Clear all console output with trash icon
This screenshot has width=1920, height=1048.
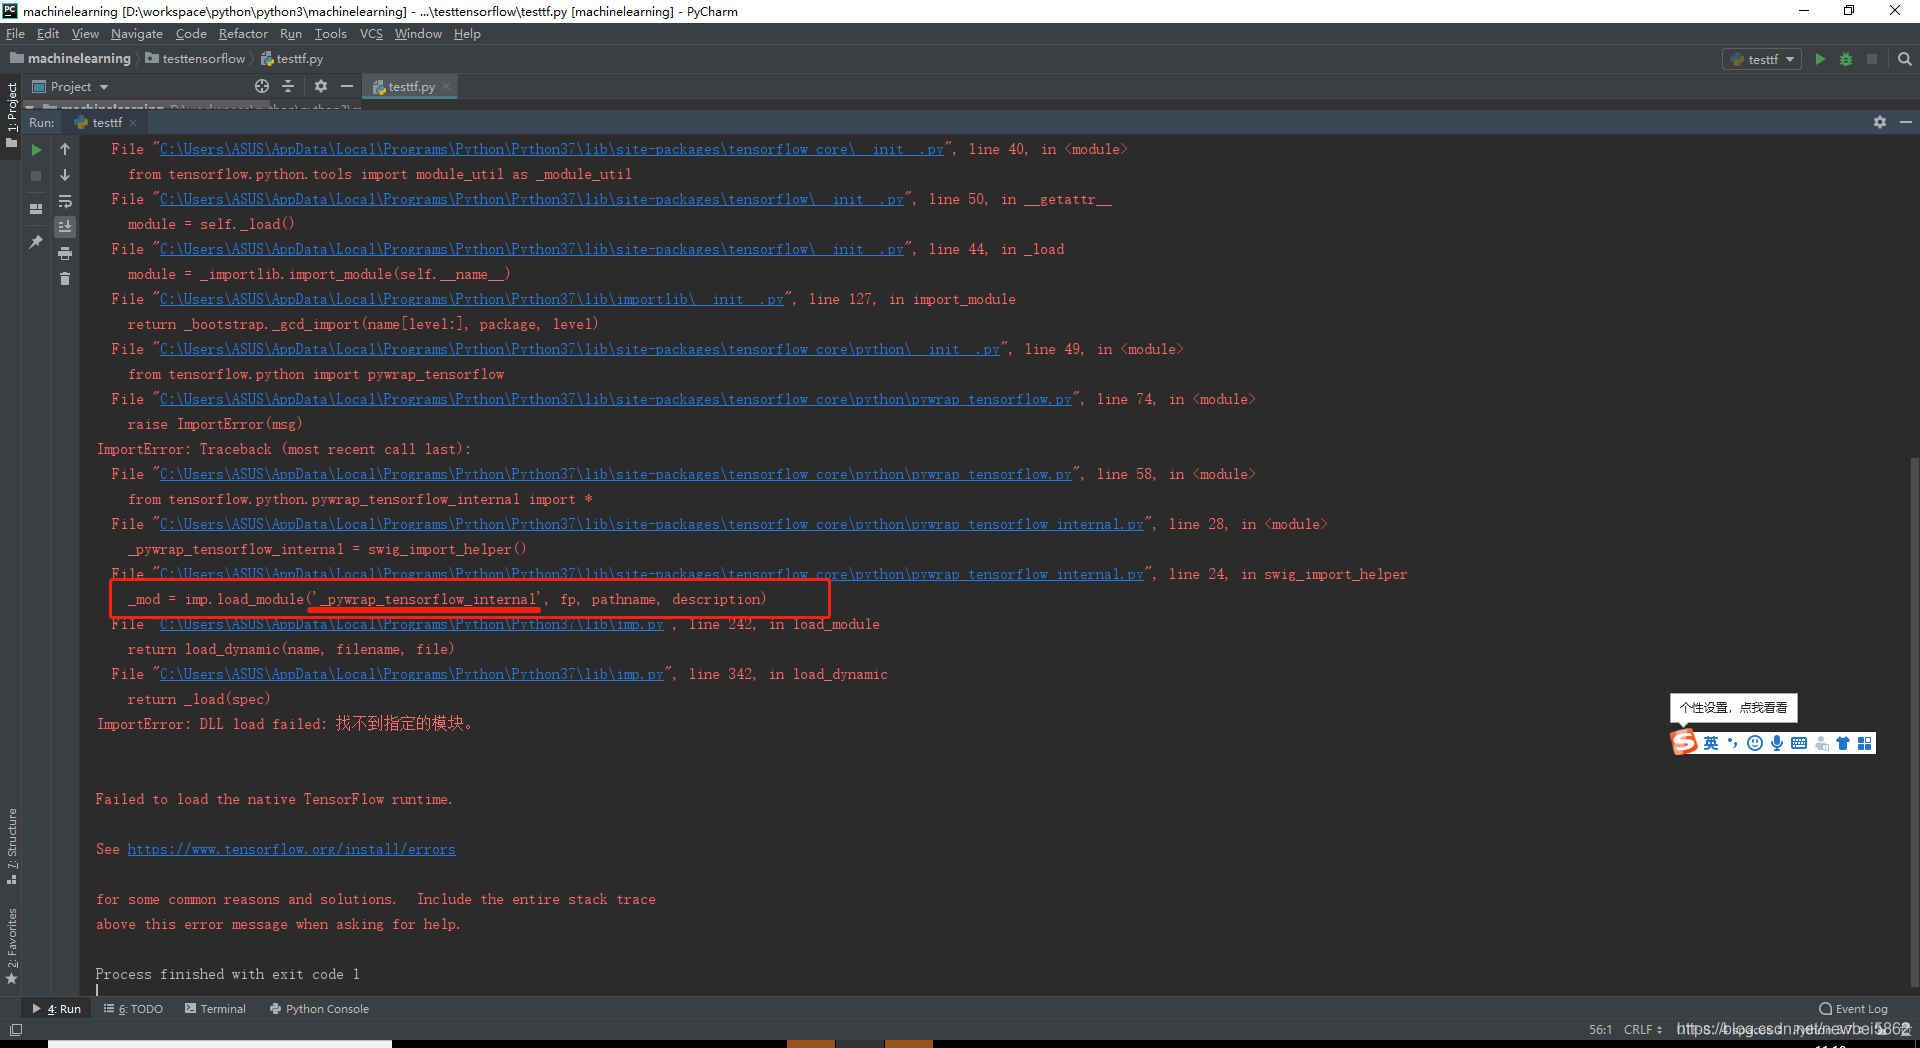(65, 279)
